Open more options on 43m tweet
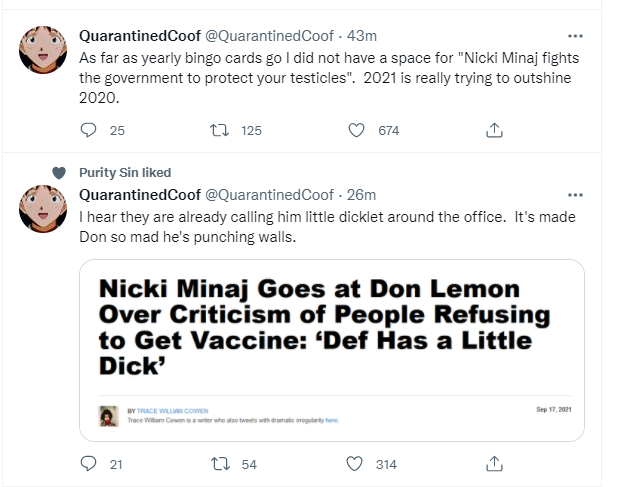 coord(575,36)
